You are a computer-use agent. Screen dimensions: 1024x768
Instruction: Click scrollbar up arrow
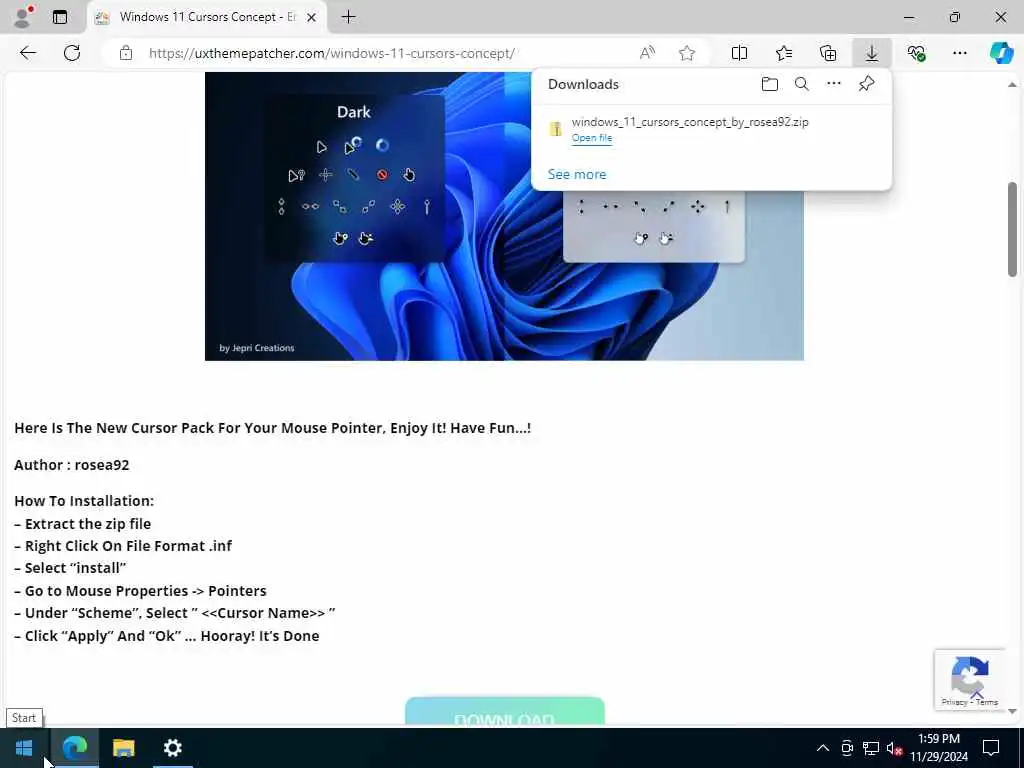point(1012,84)
